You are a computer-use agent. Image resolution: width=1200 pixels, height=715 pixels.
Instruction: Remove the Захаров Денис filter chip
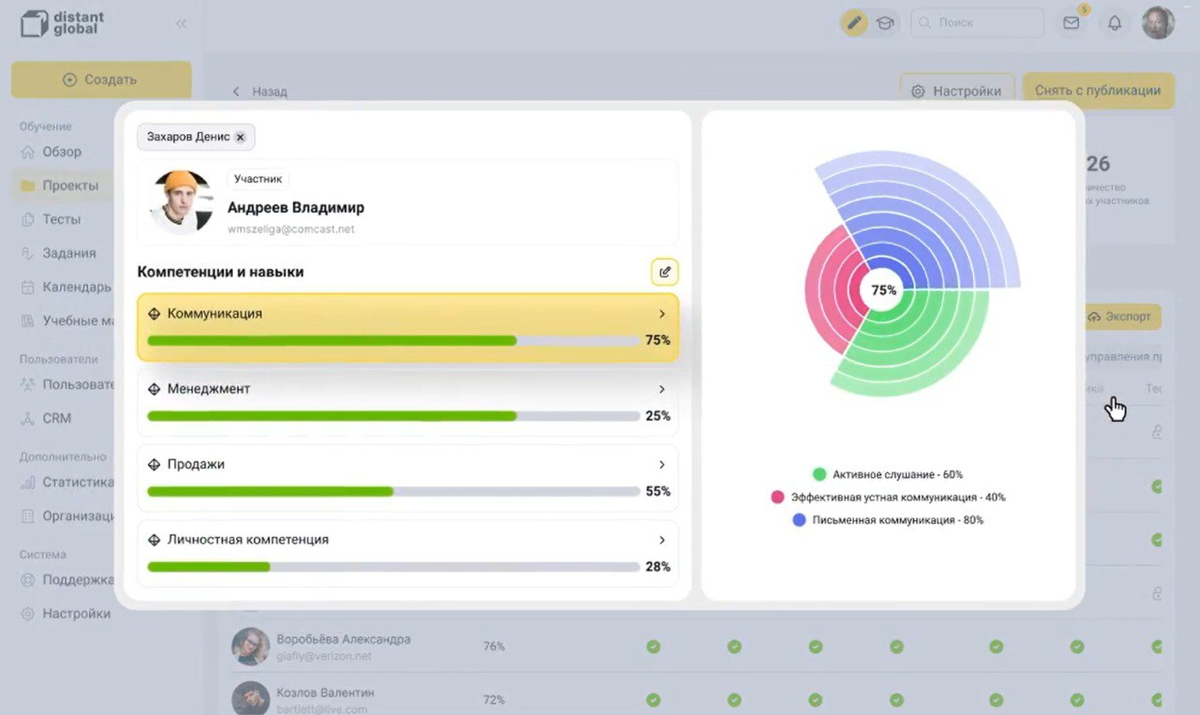pyautogui.click(x=241, y=137)
